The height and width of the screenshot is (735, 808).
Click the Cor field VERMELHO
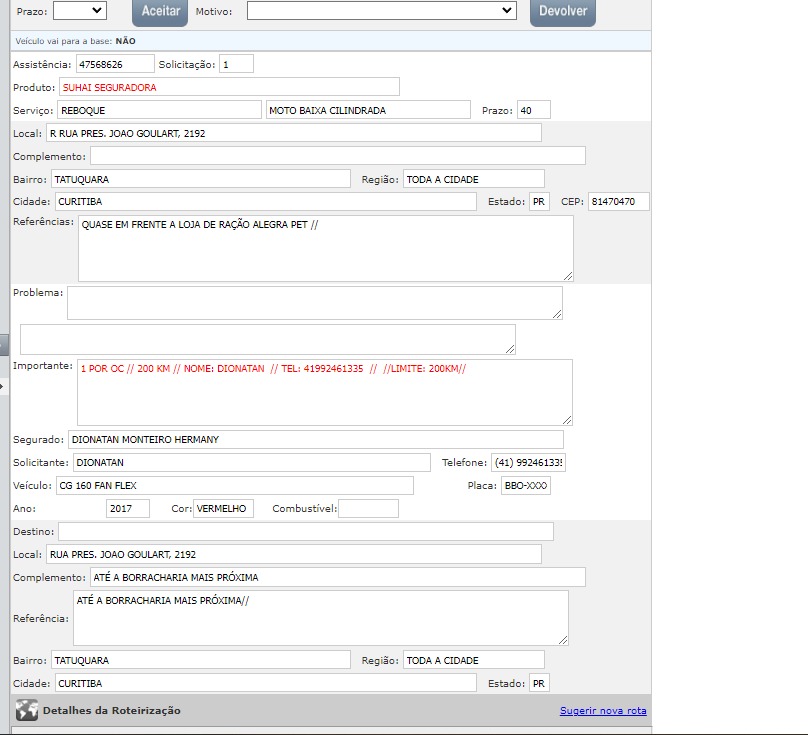coord(223,508)
